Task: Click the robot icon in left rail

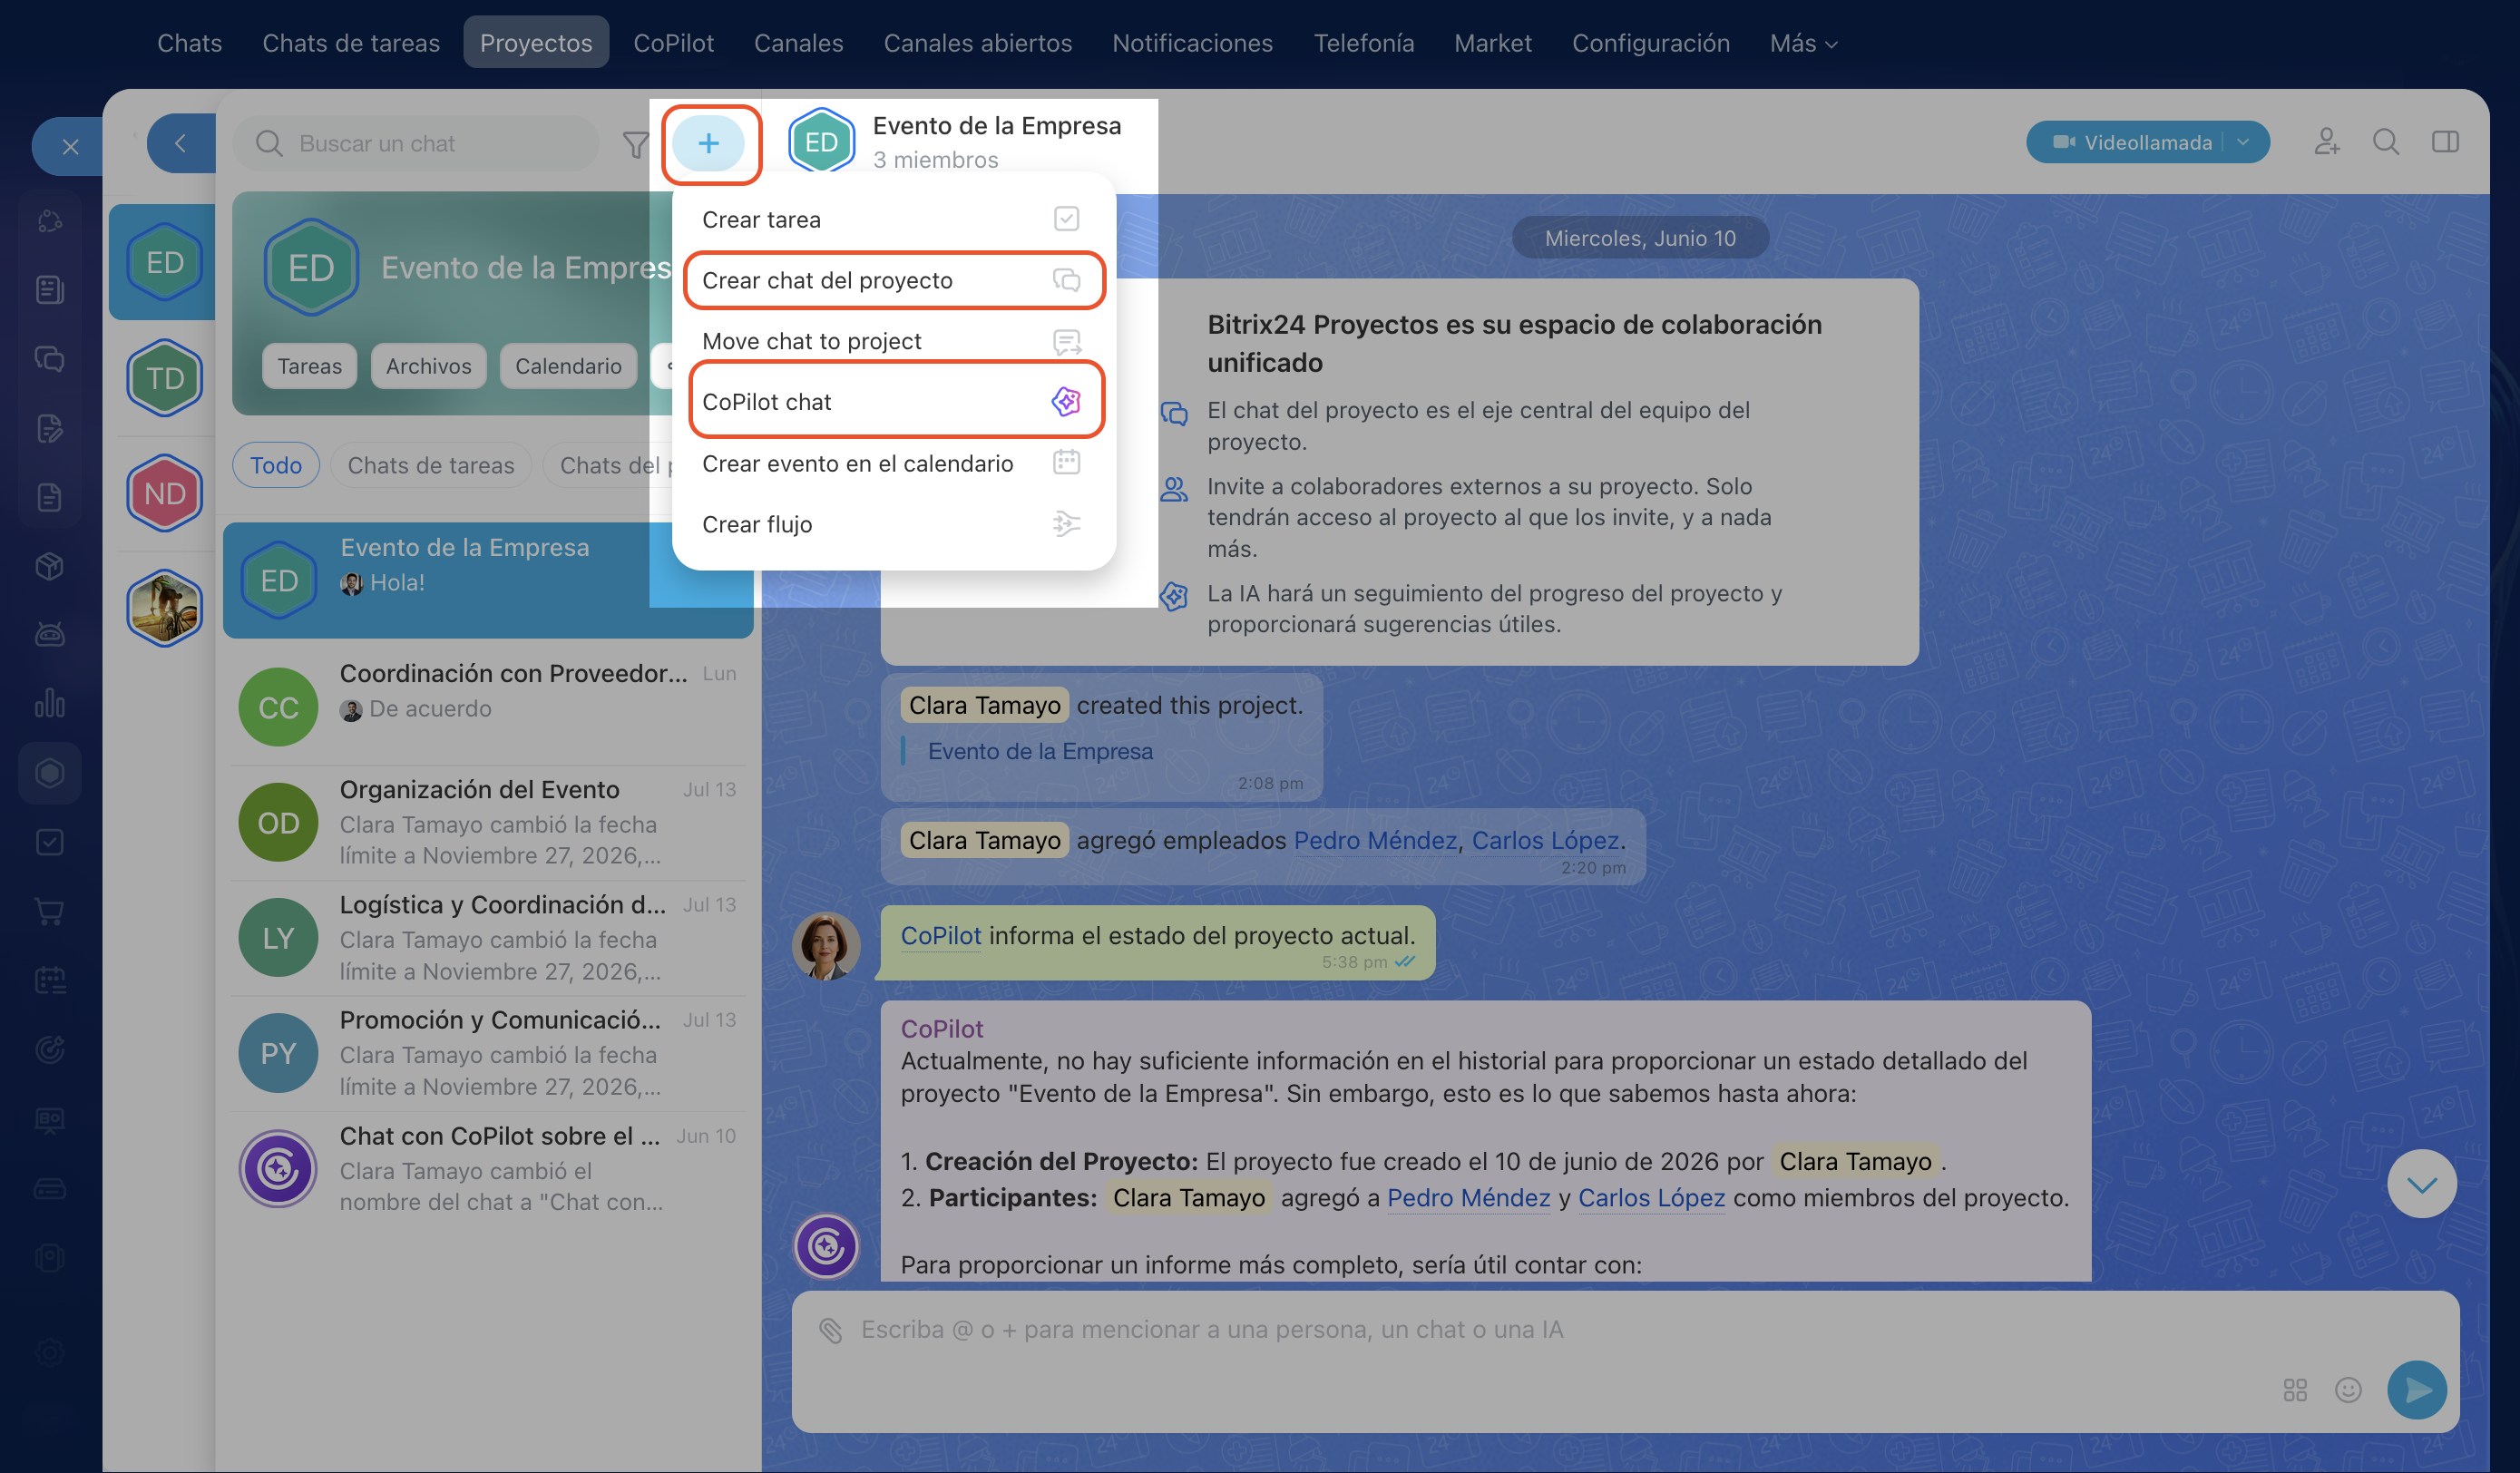Action: [x=50, y=634]
